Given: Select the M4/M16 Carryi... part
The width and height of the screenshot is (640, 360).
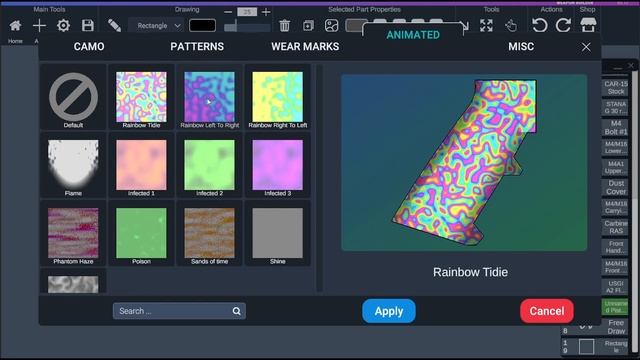Looking at the screenshot, I should [x=616, y=207].
